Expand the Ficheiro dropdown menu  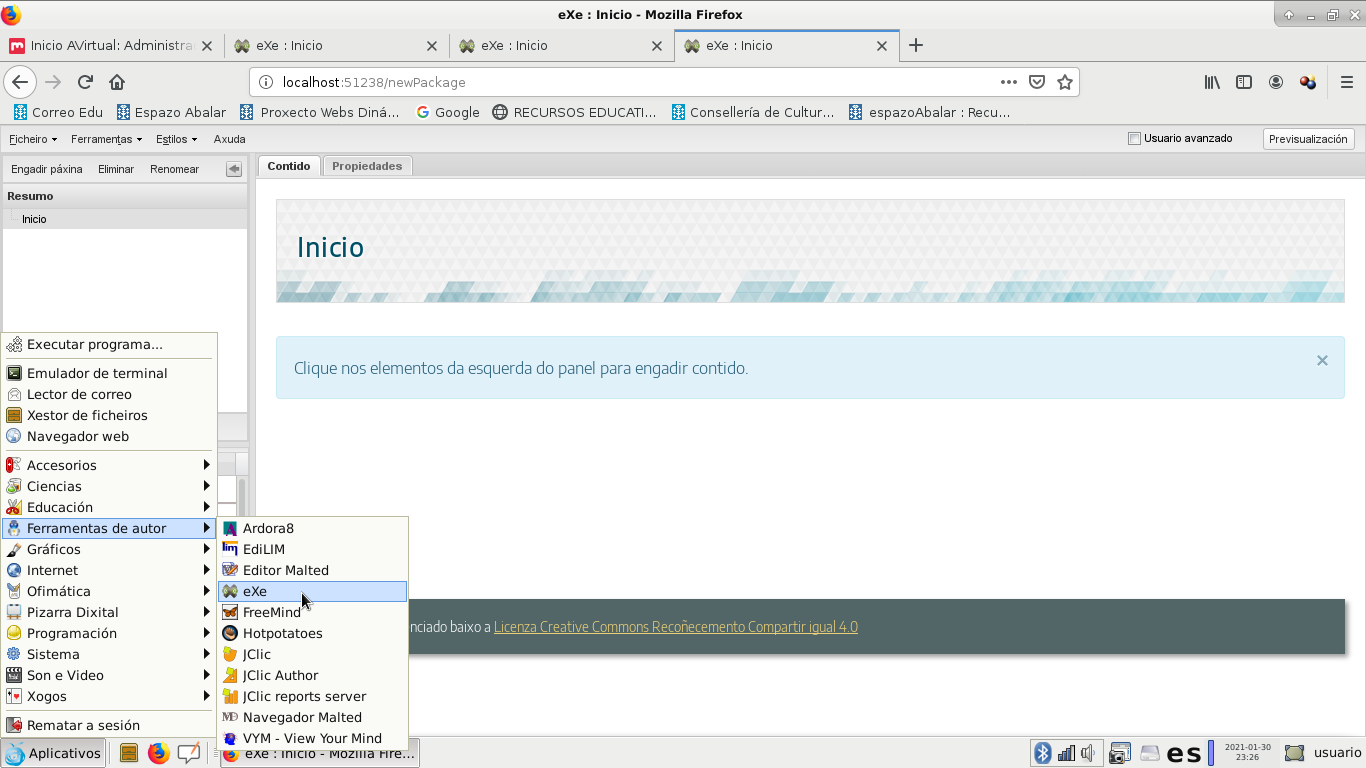pos(33,139)
